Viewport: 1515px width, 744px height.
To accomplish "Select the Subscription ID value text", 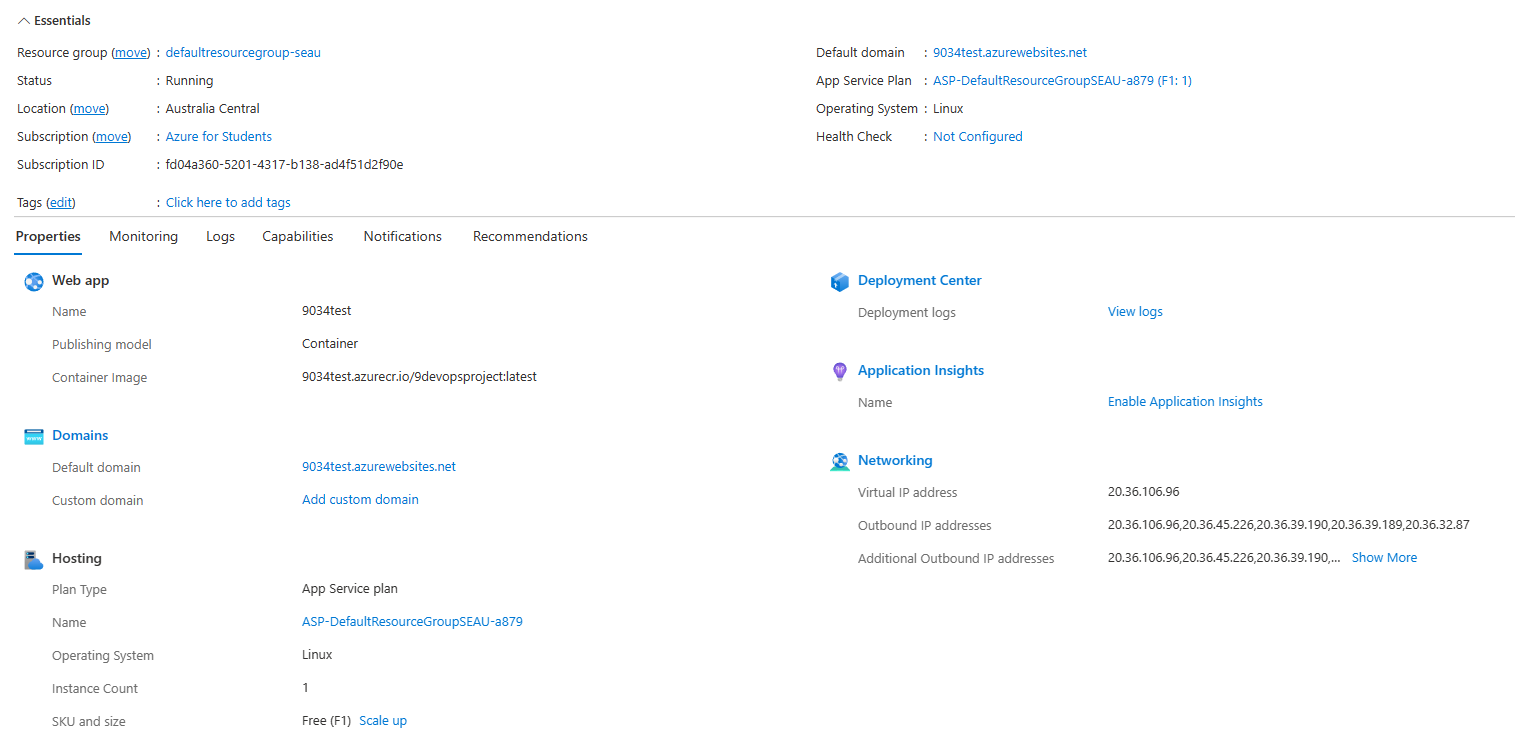I will pyautogui.click(x=284, y=165).
